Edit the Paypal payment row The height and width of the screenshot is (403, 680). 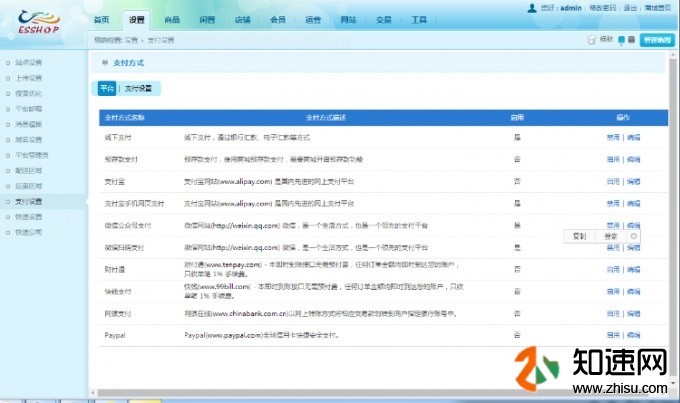(x=634, y=335)
